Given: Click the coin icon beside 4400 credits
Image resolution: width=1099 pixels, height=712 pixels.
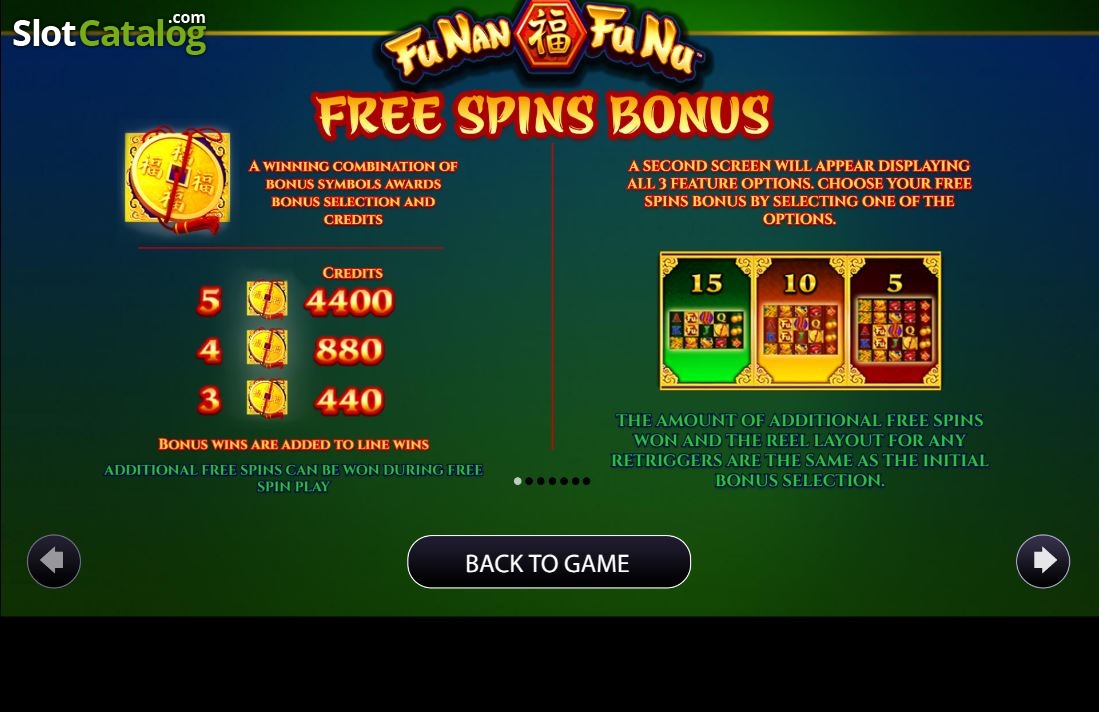Looking at the screenshot, I should (267, 299).
